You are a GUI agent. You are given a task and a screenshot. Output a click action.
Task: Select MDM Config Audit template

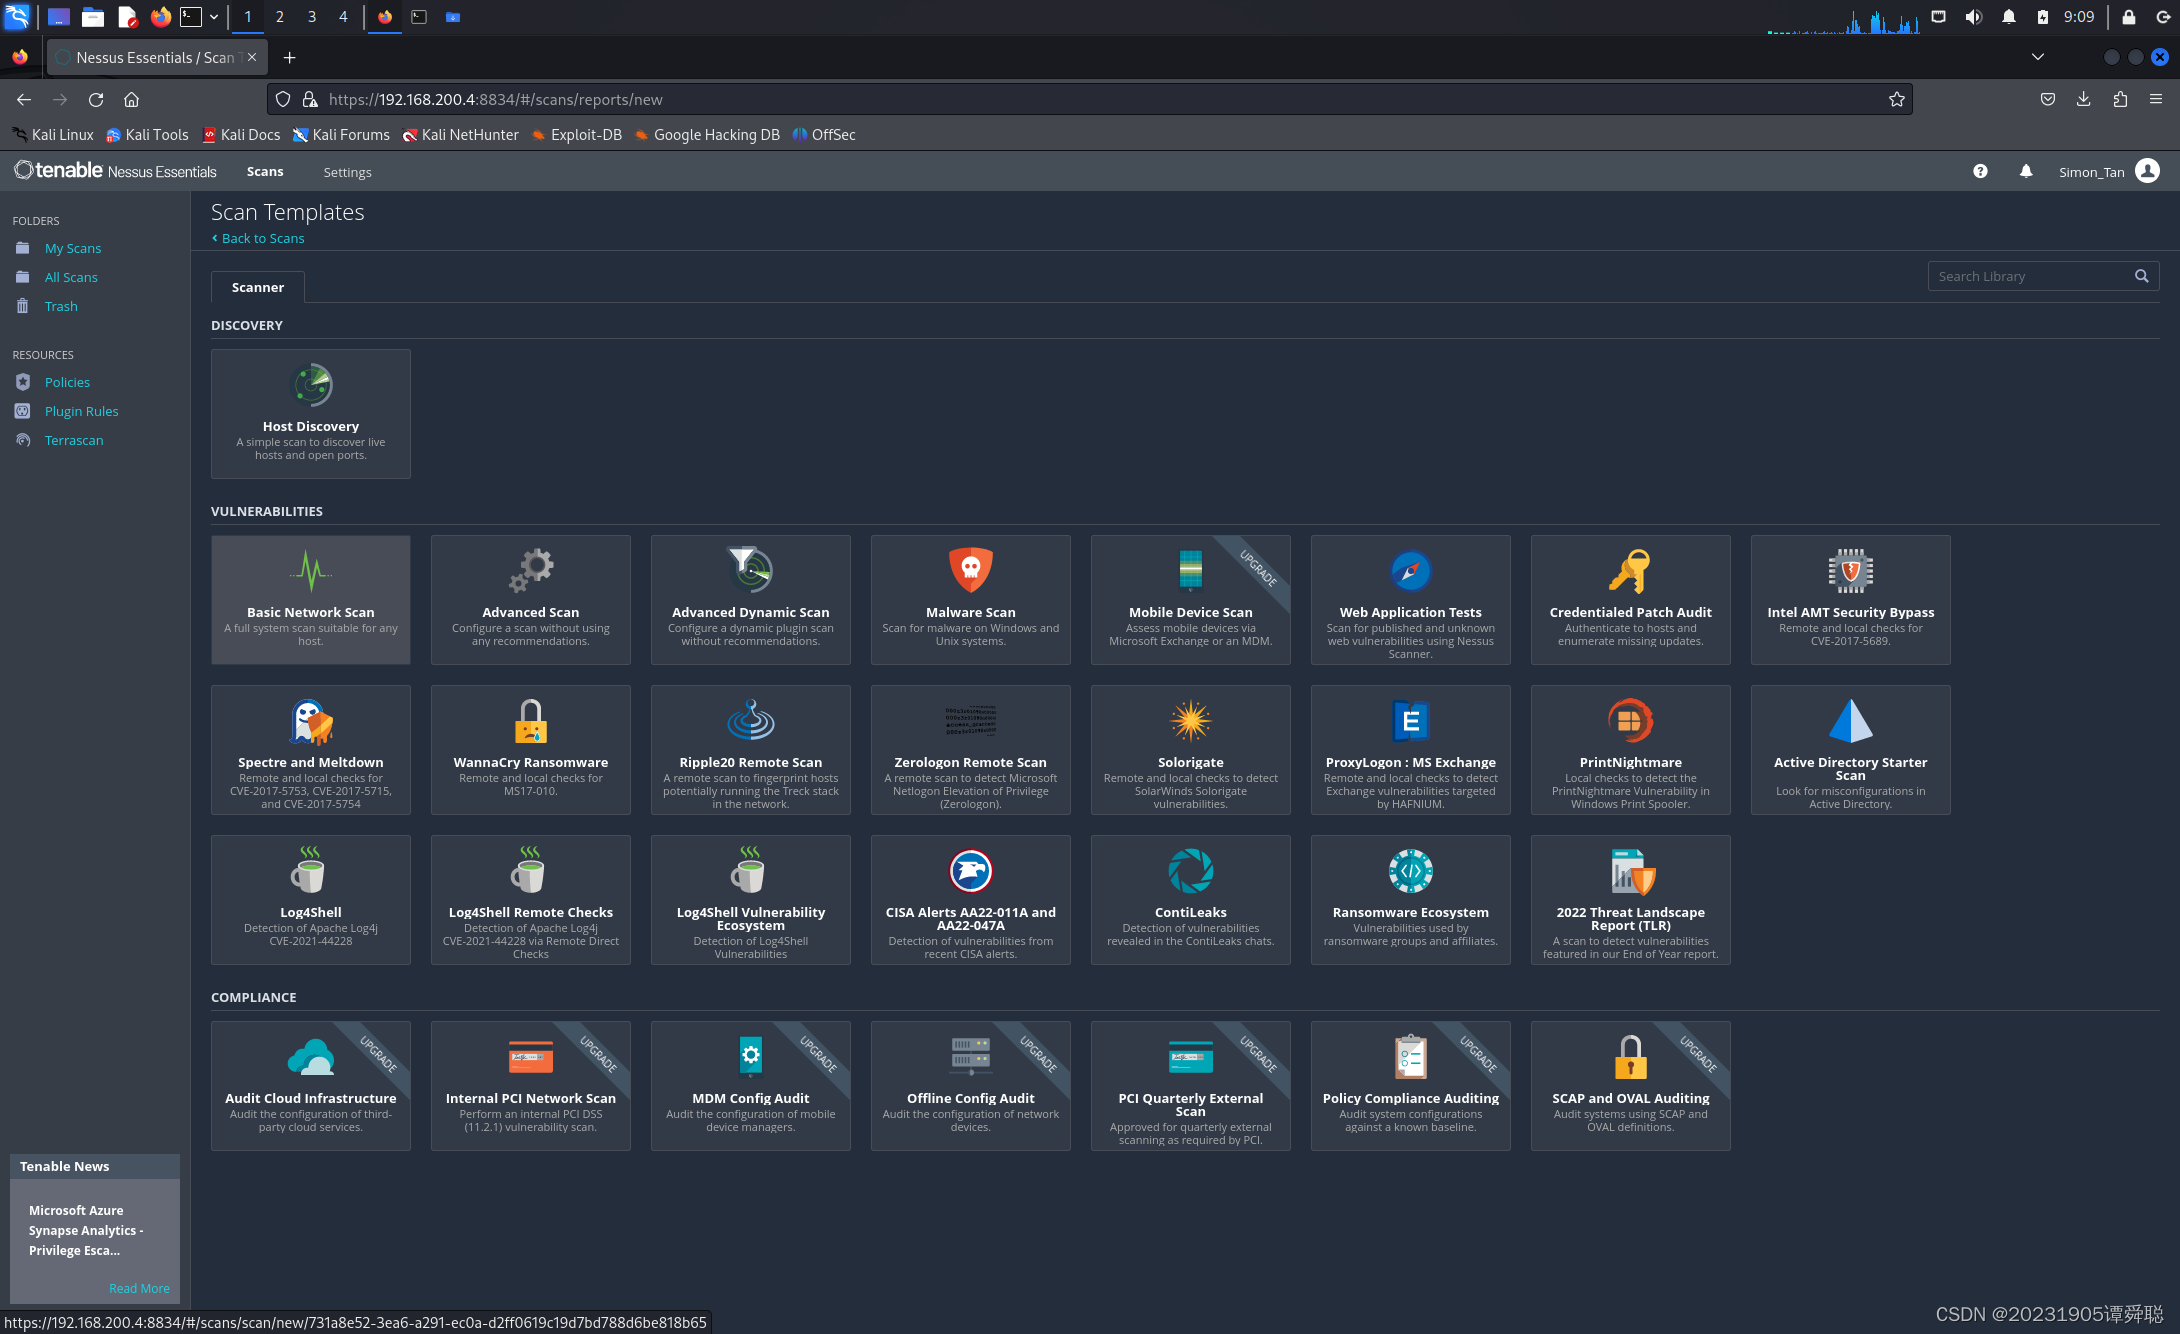[x=750, y=1085]
